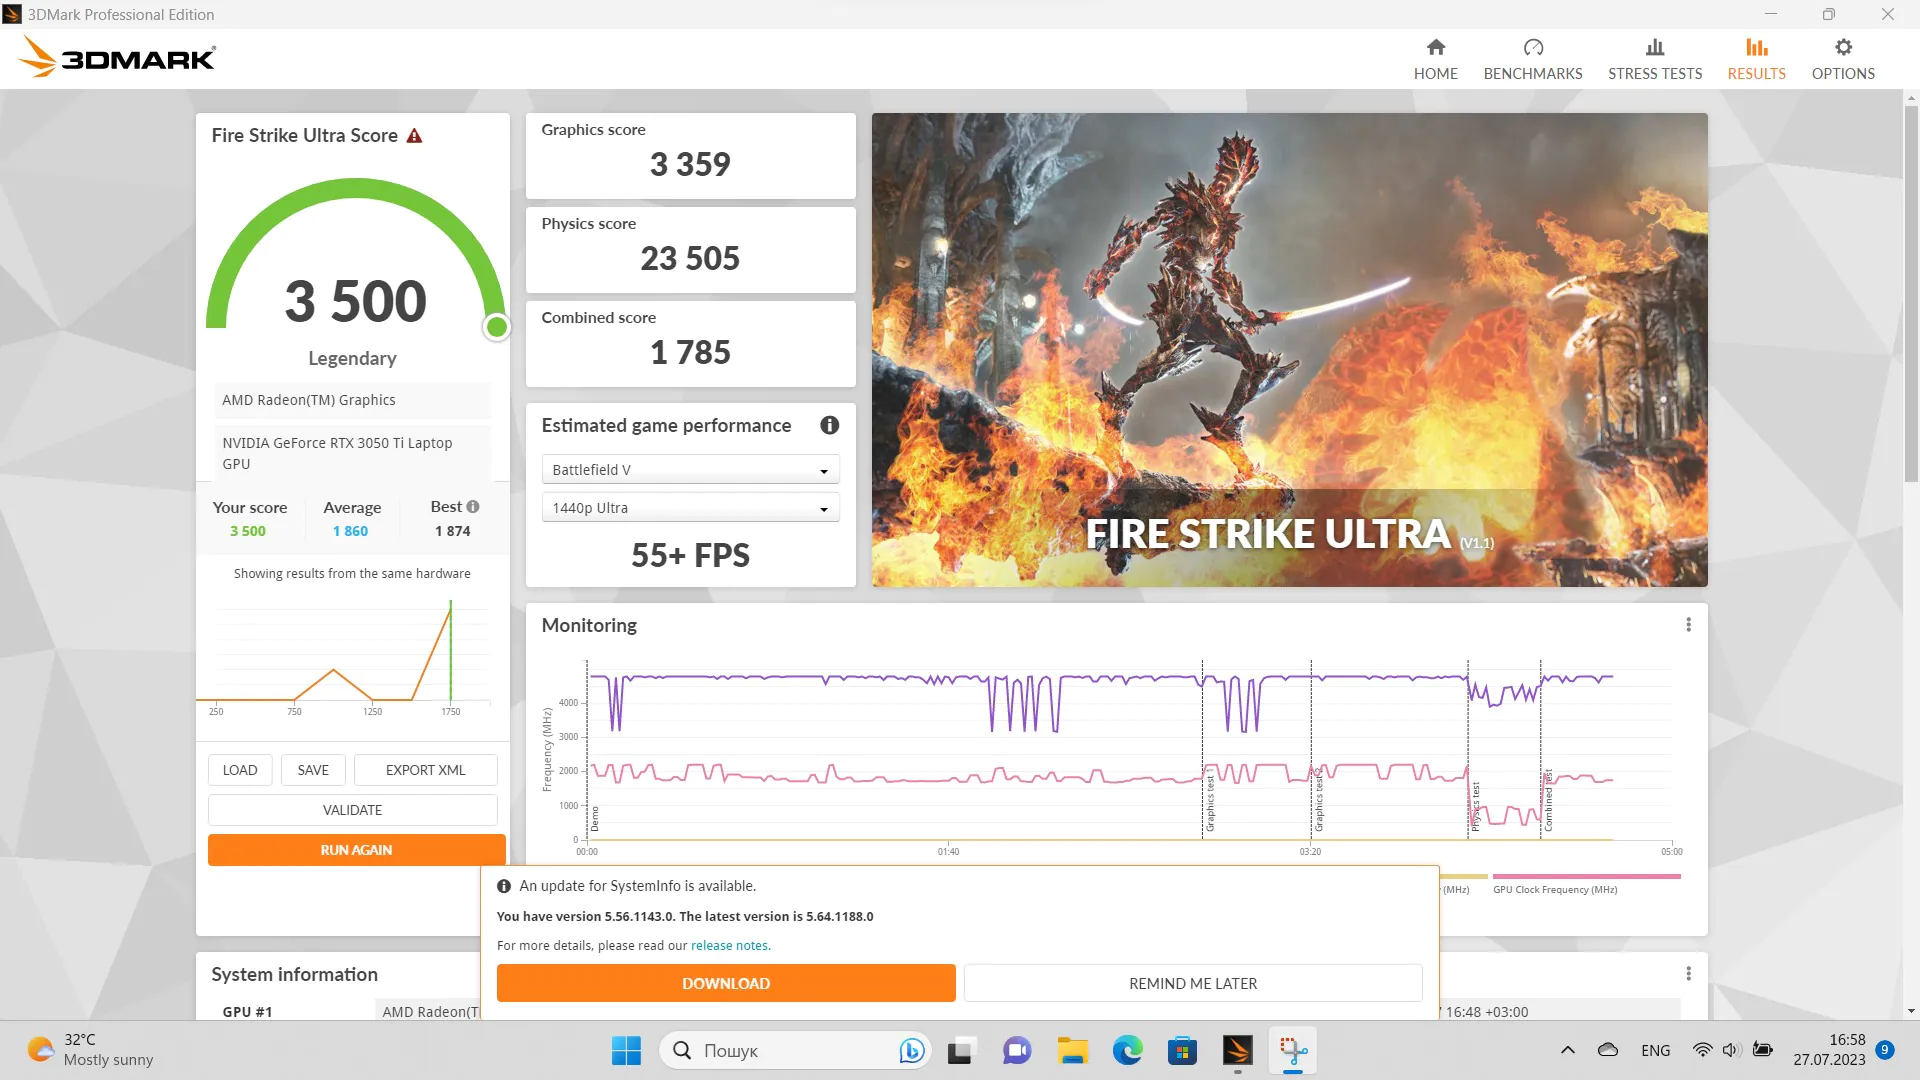Open the clock and date panel
Image resolution: width=1920 pixels, height=1080 pixels.
coord(1829,1050)
